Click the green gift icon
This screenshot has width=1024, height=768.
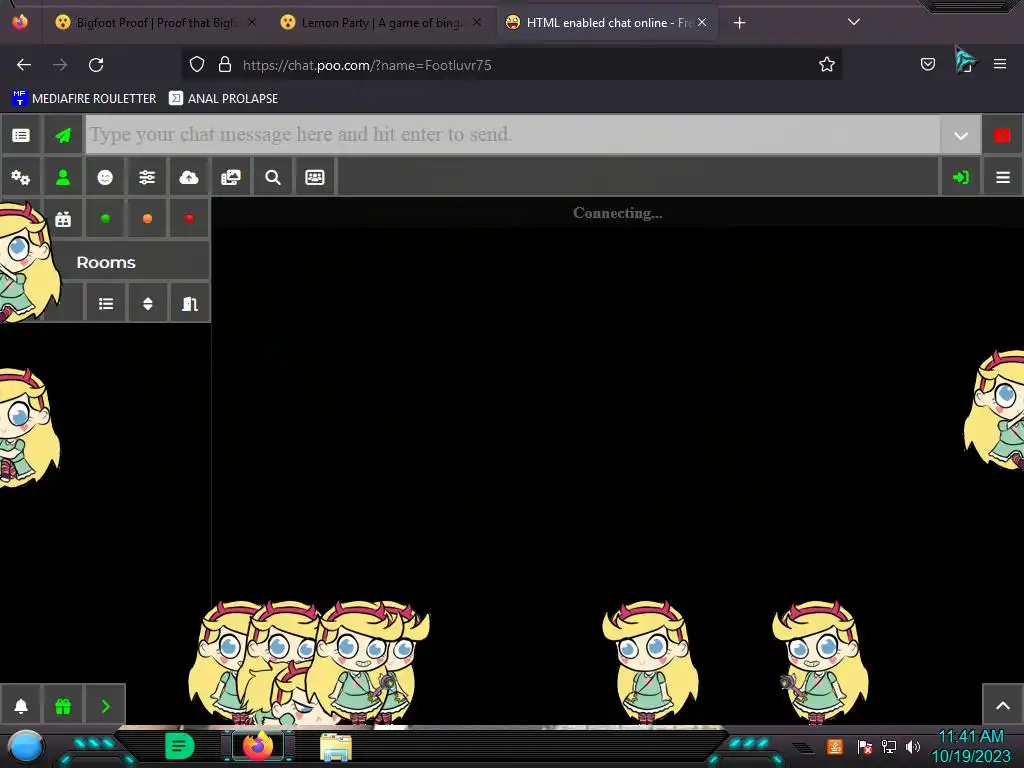pos(63,706)
